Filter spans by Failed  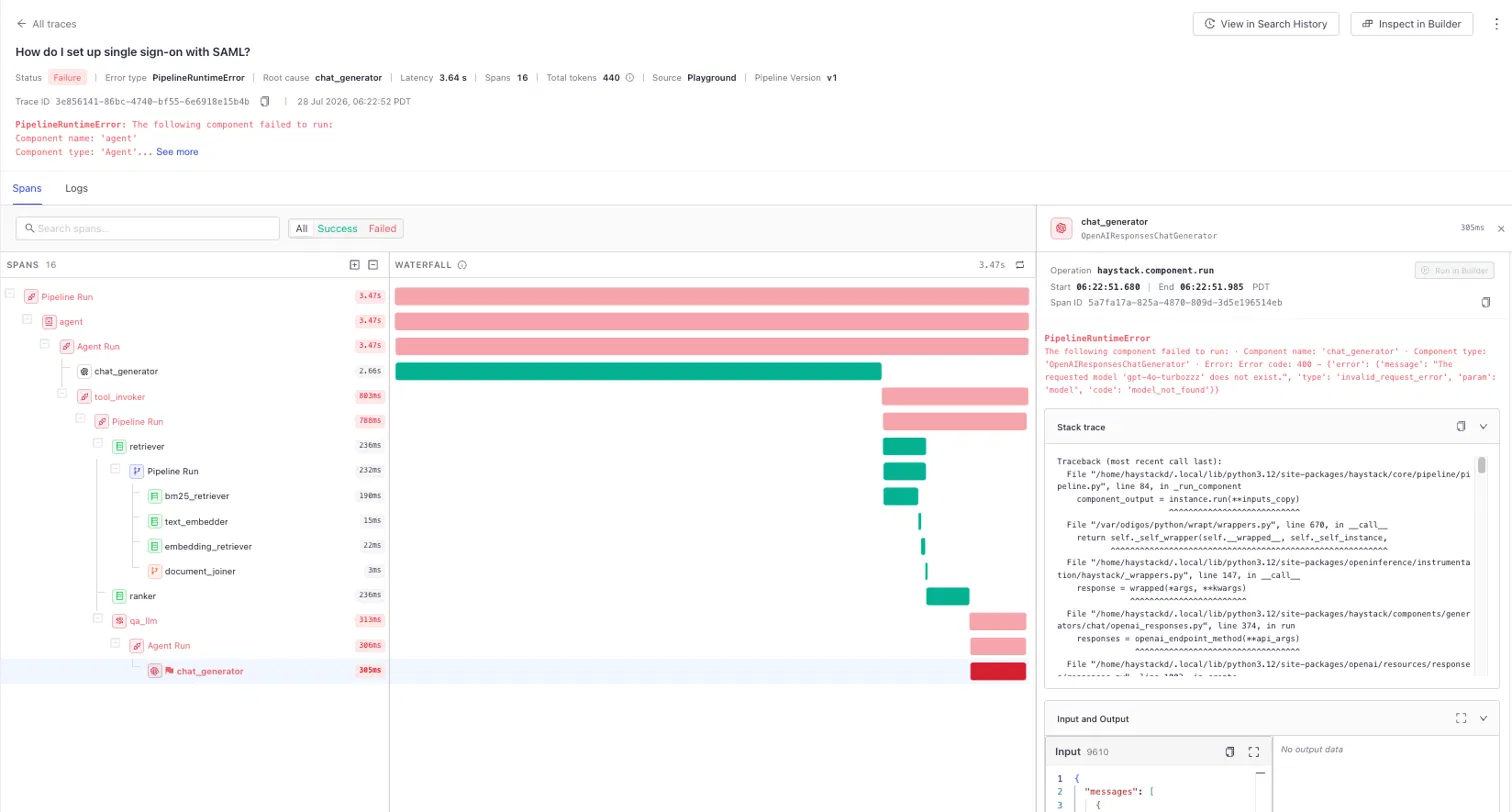click(x=382, y=229)
